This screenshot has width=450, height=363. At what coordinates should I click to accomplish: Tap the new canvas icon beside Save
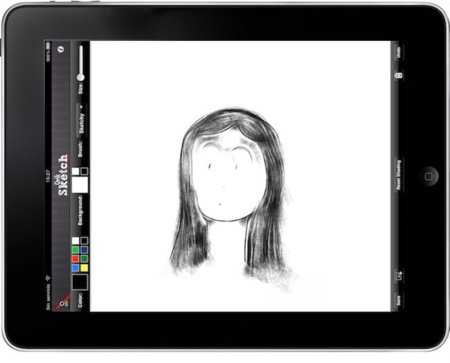tap(399, 275)
